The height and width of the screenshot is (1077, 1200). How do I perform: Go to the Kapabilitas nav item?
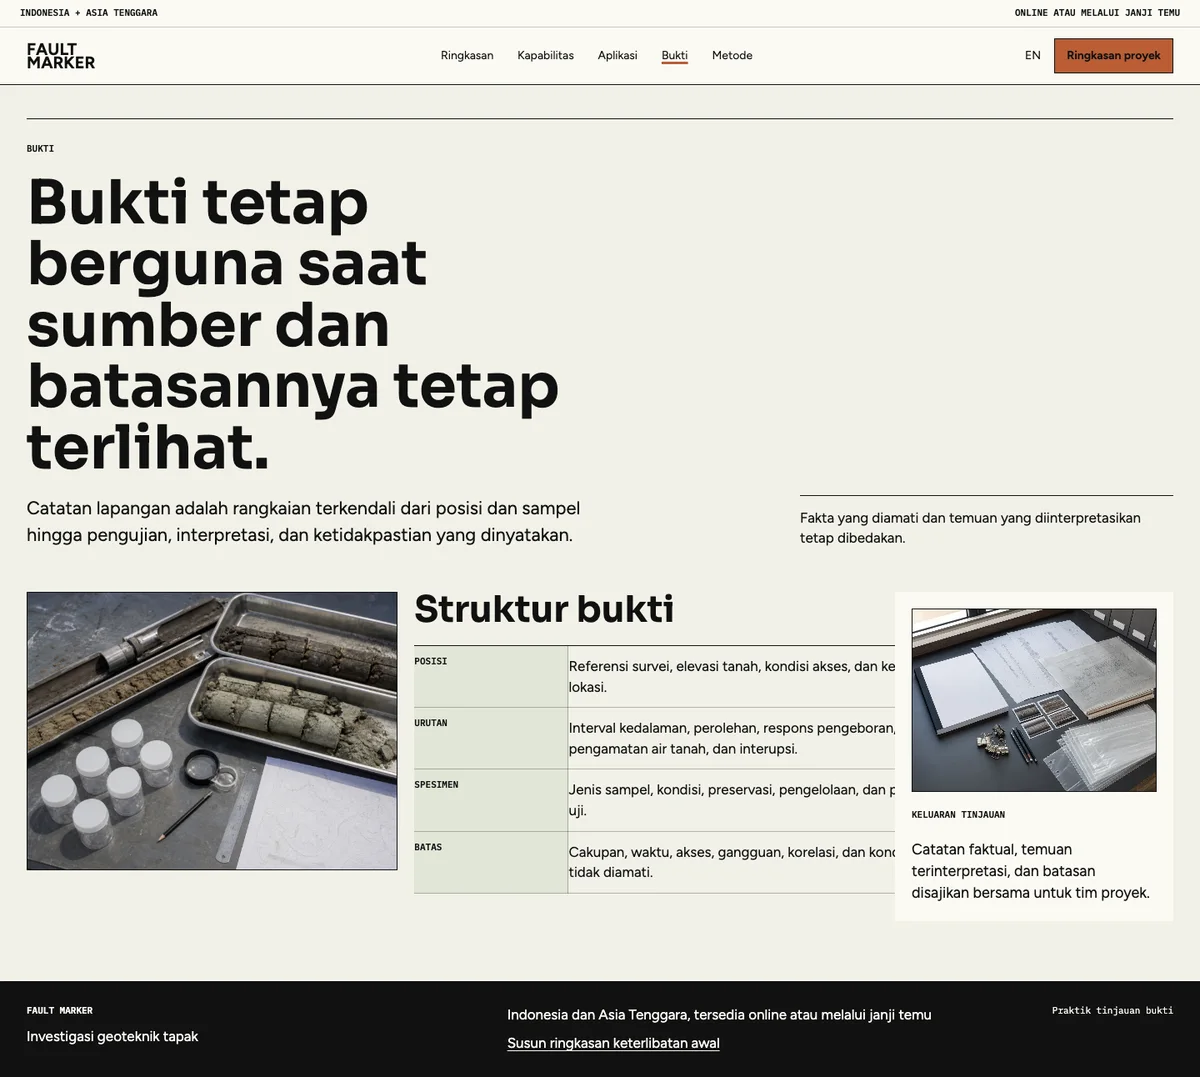coord(545,56)
